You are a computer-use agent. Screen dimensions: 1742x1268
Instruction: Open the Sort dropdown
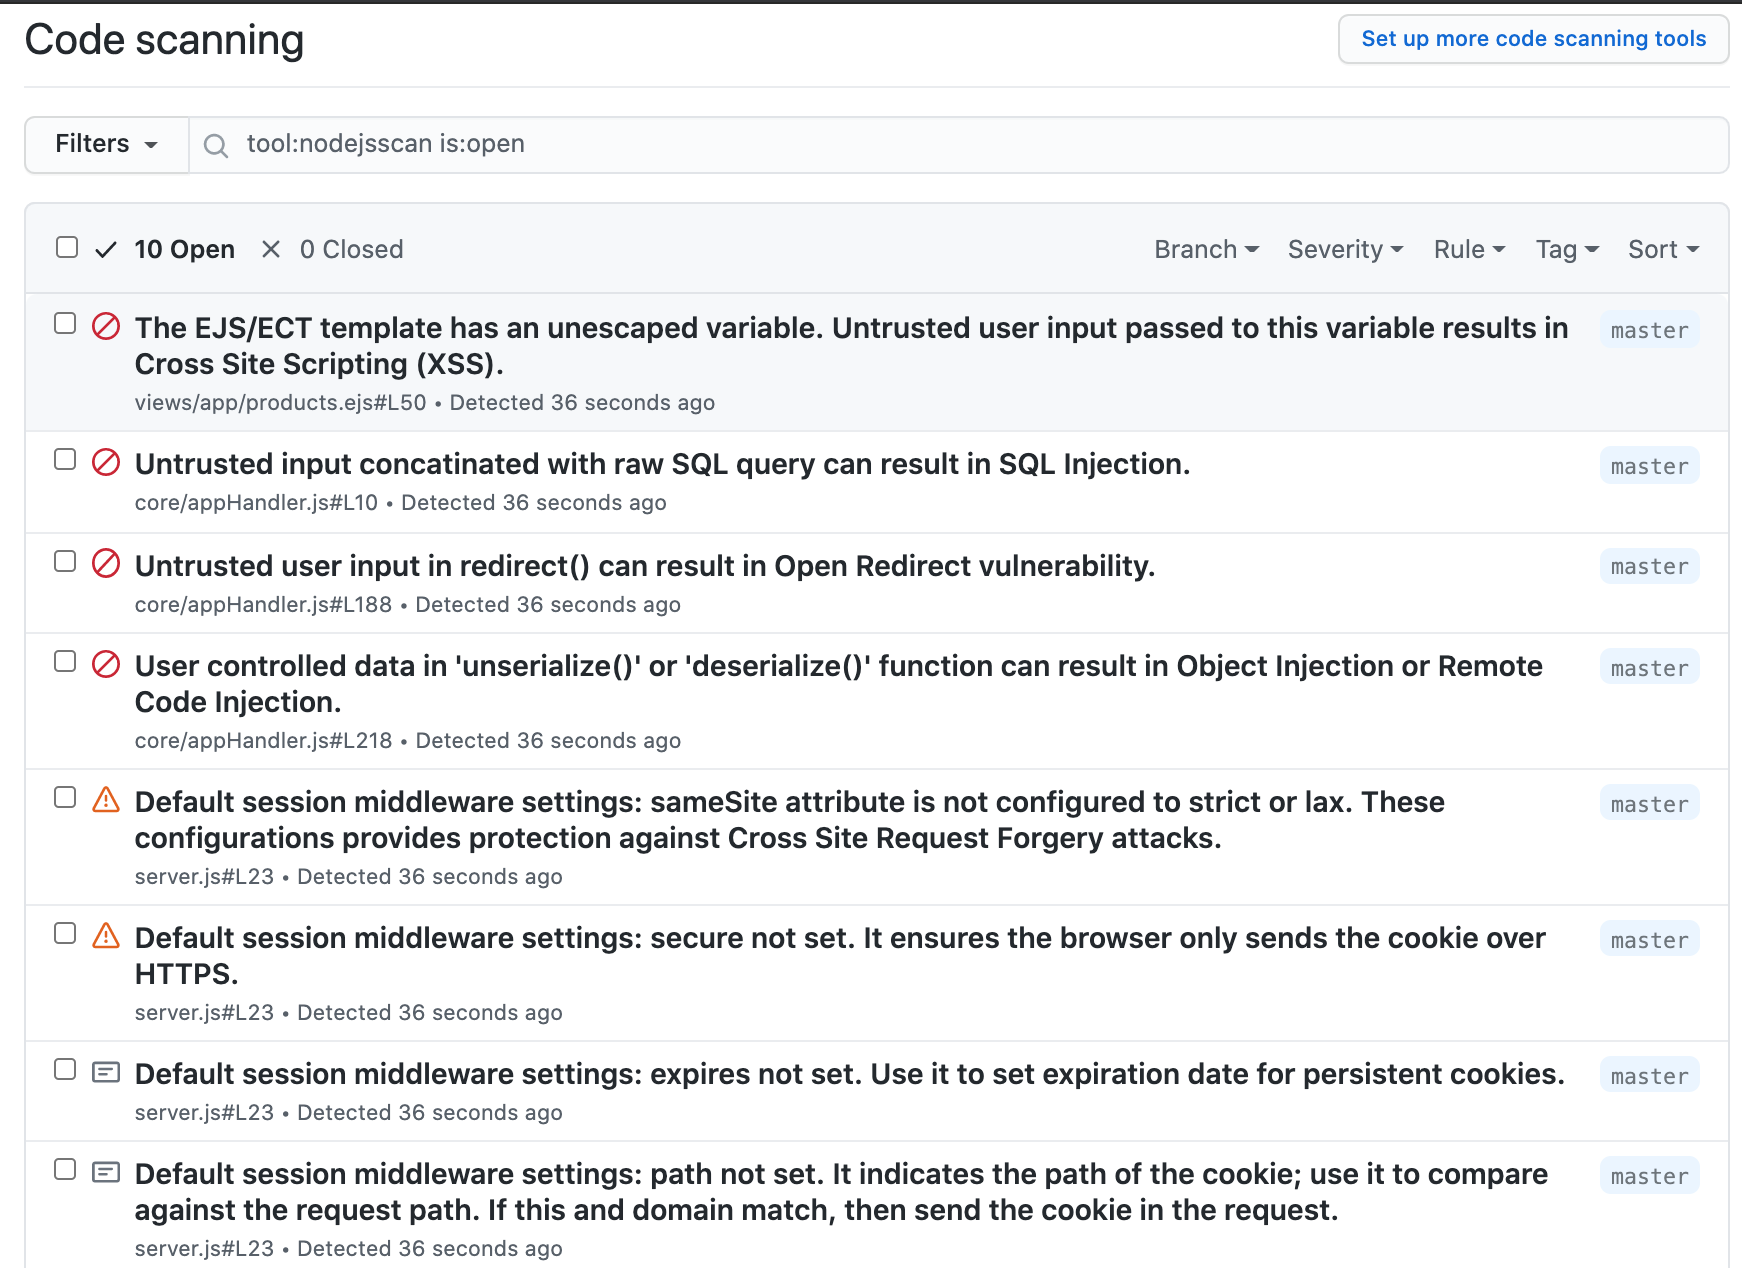pos(1662,249)
